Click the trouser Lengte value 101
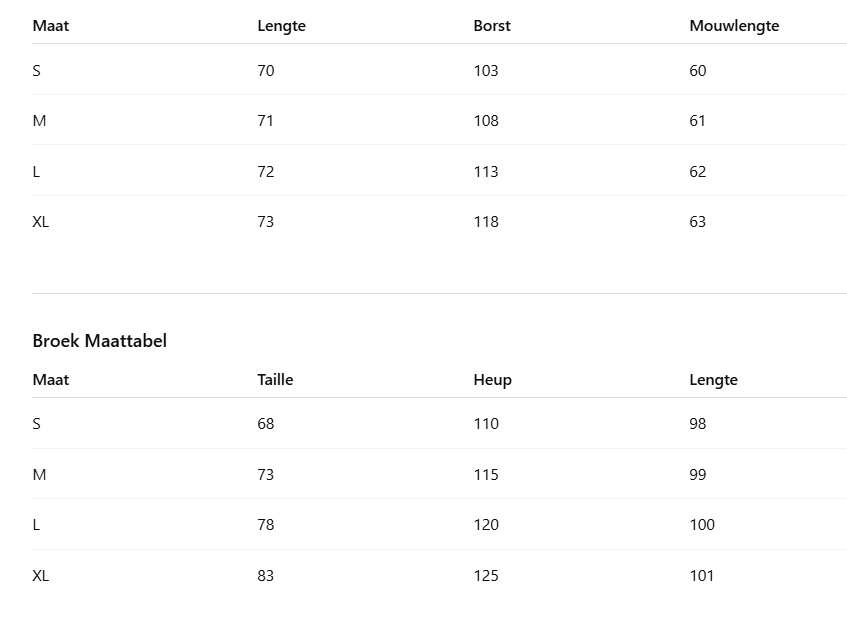847x618 pixels. [x=702, y=576]
